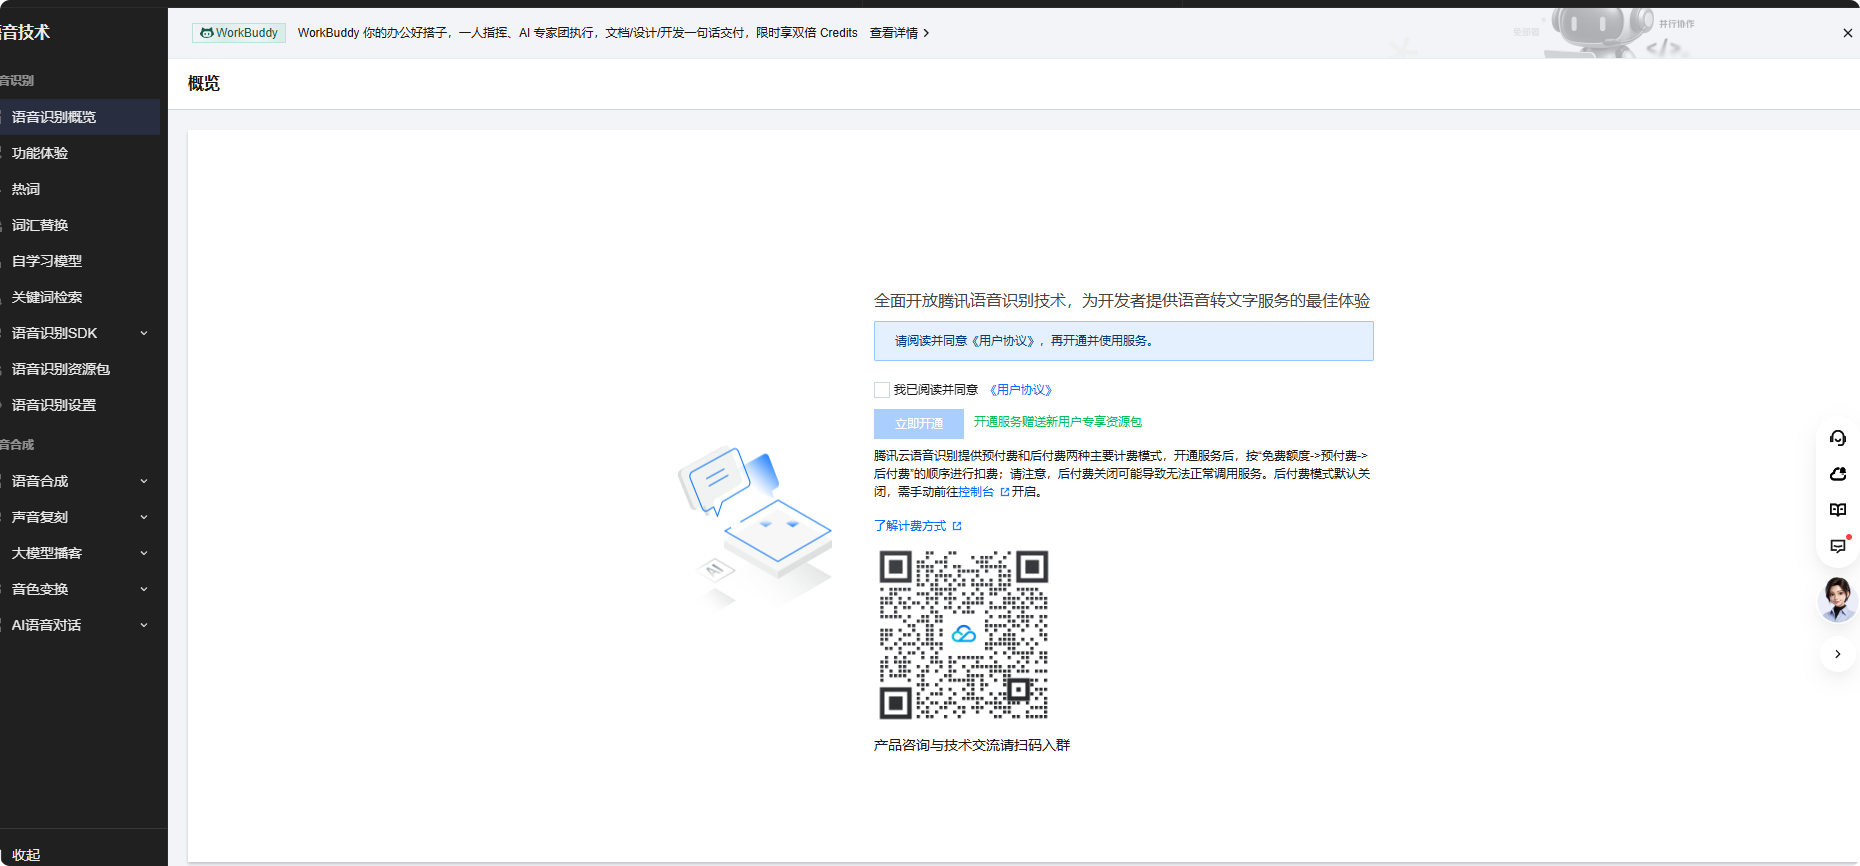
Task: Open the documentation book icon
Action: 1838,510
